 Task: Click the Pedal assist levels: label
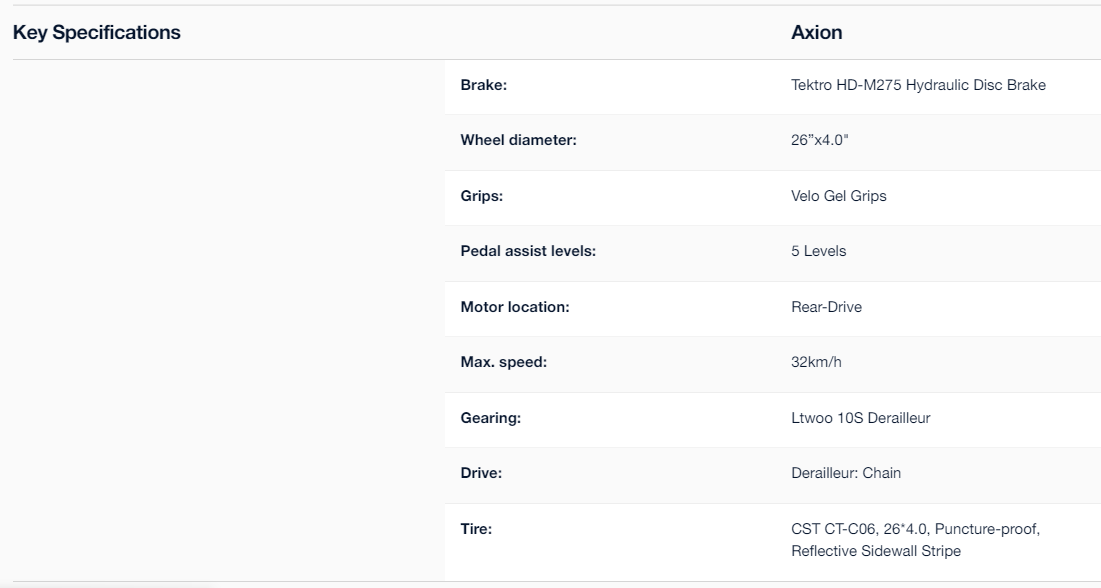[528, 251]
